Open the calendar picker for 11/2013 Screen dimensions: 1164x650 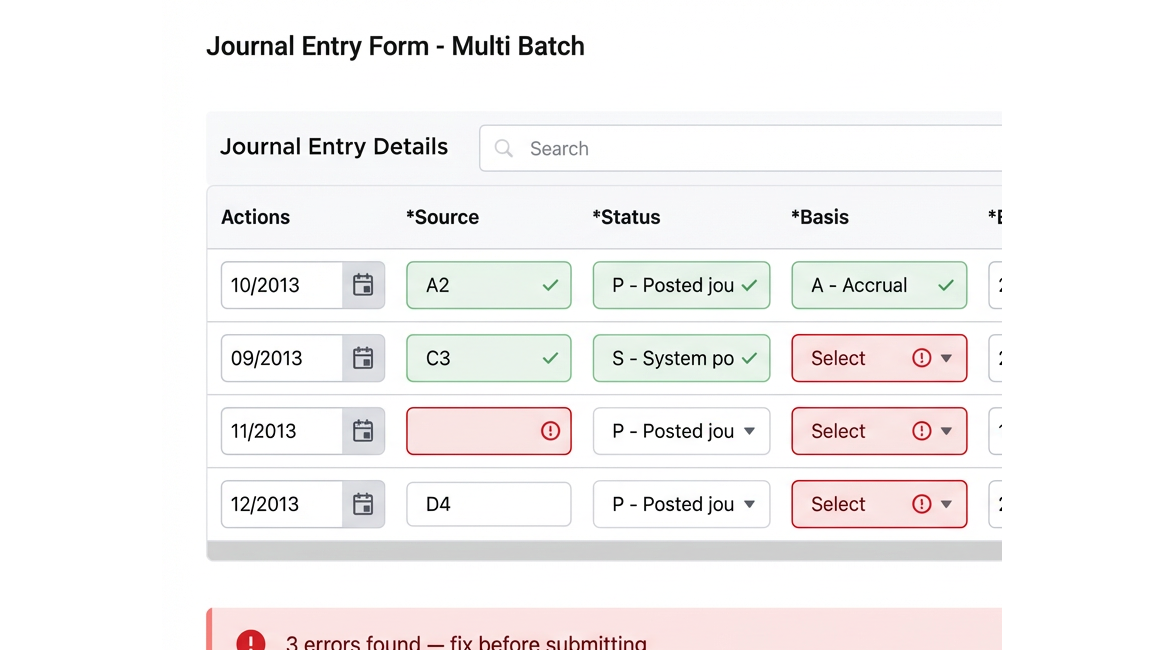(362, 431)
